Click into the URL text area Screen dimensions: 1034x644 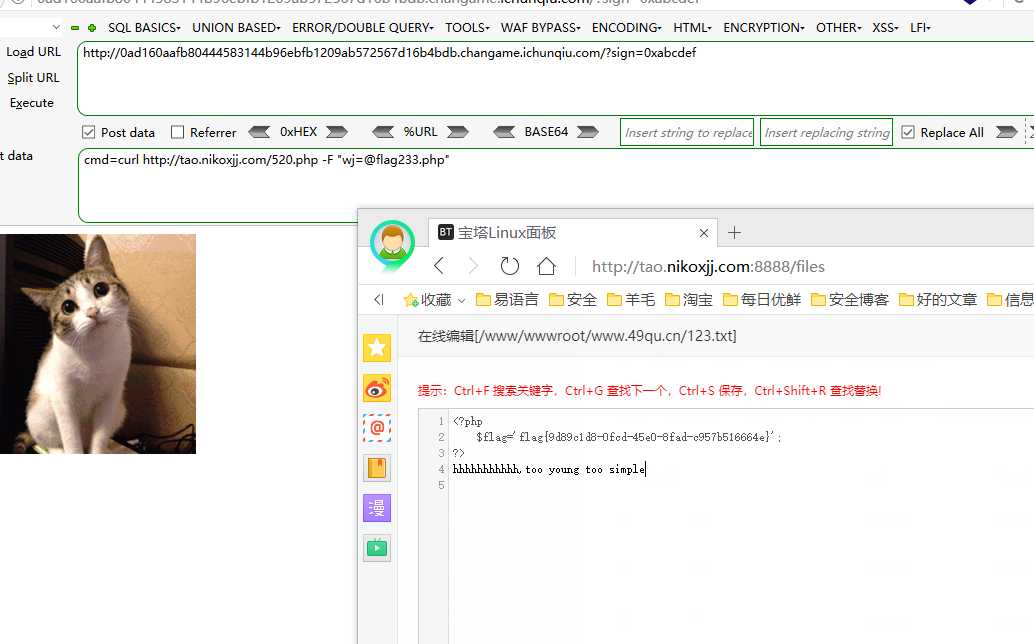[x=555, y=78]
